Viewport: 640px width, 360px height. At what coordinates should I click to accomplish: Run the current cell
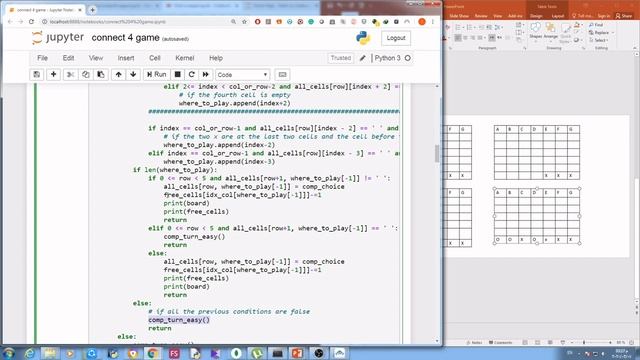click(157, 75)
